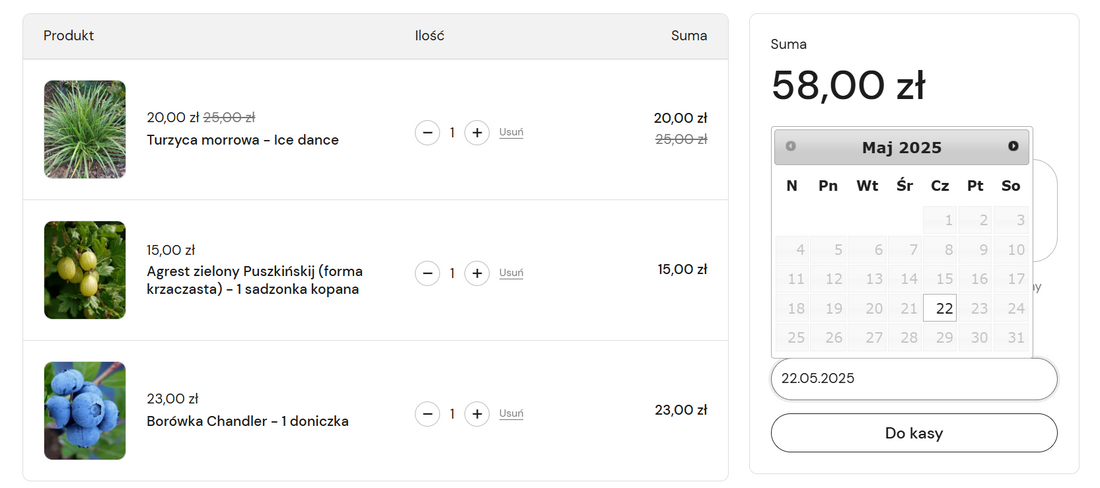
Task: Open the Borówka Chandler - 1 doniczka product name
Action: pyautogui.click(x=247, y=421)
